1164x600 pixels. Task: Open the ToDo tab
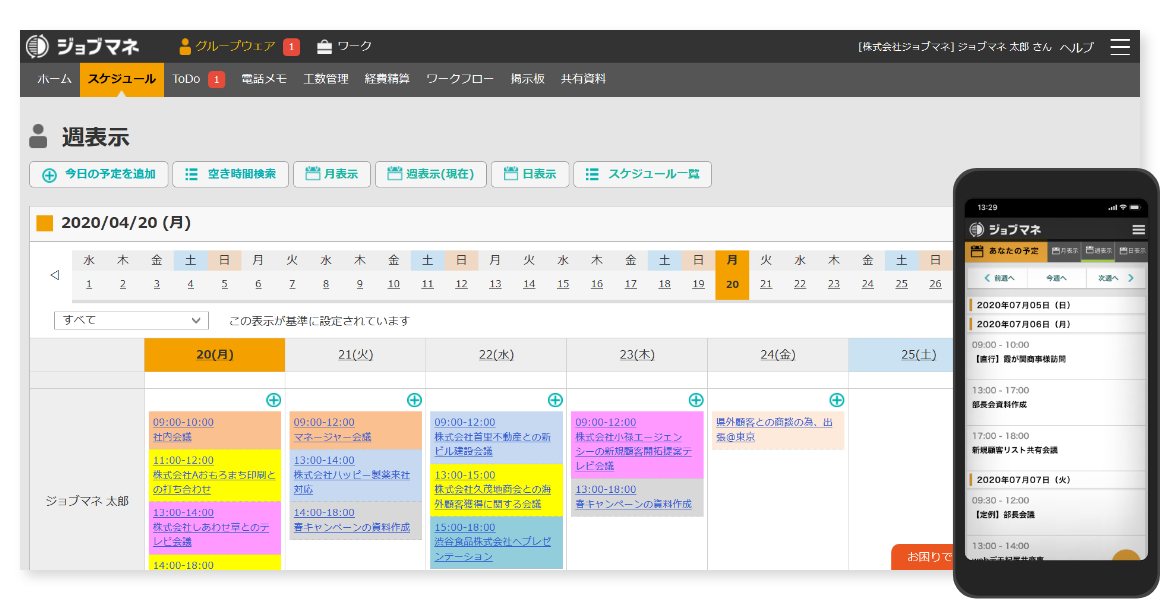(186, 79)
